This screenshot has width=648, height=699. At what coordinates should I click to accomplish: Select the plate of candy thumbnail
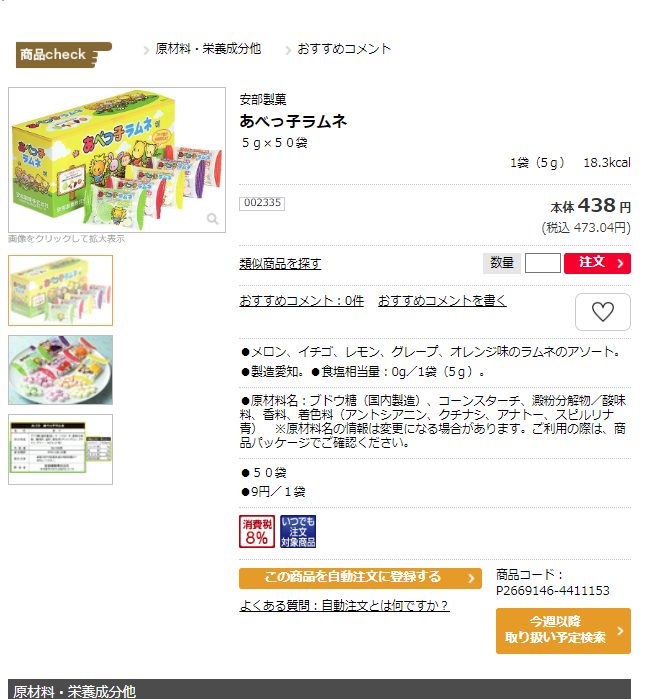point(61,370)
